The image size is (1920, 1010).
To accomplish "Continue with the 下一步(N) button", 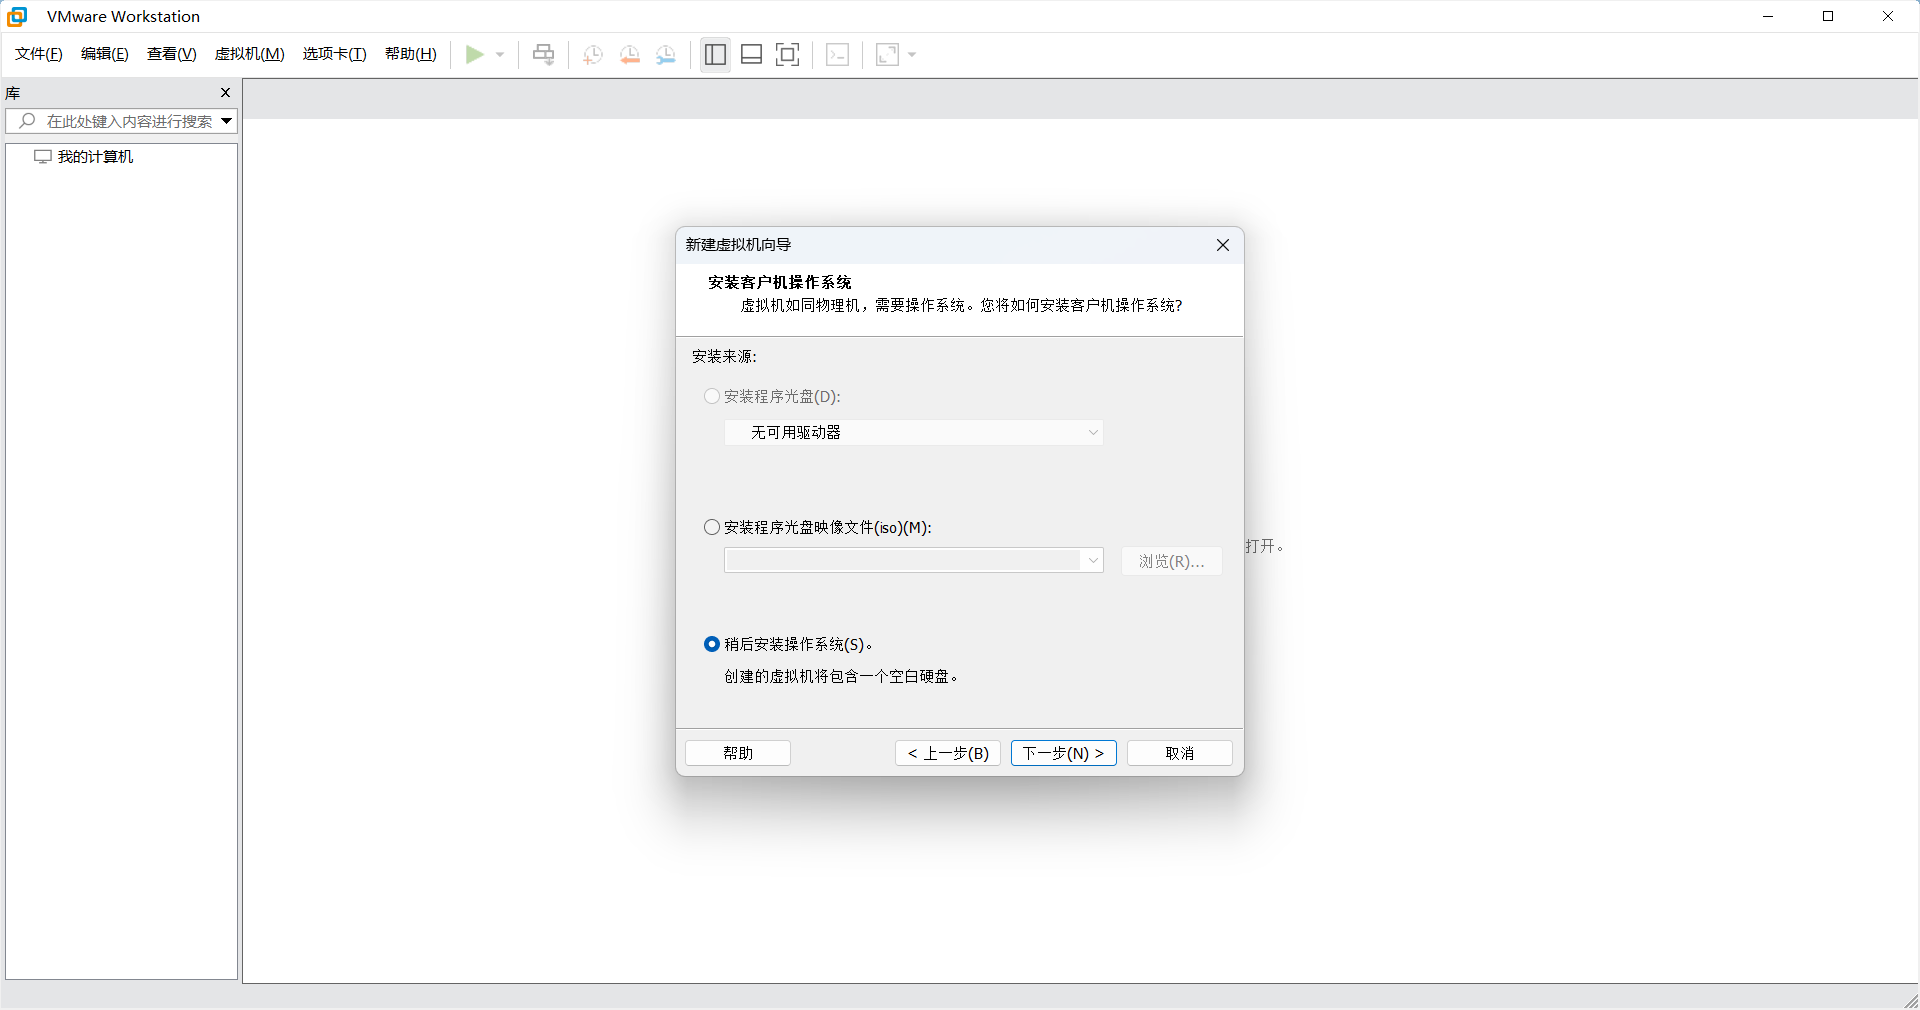I will (1064, 753).
